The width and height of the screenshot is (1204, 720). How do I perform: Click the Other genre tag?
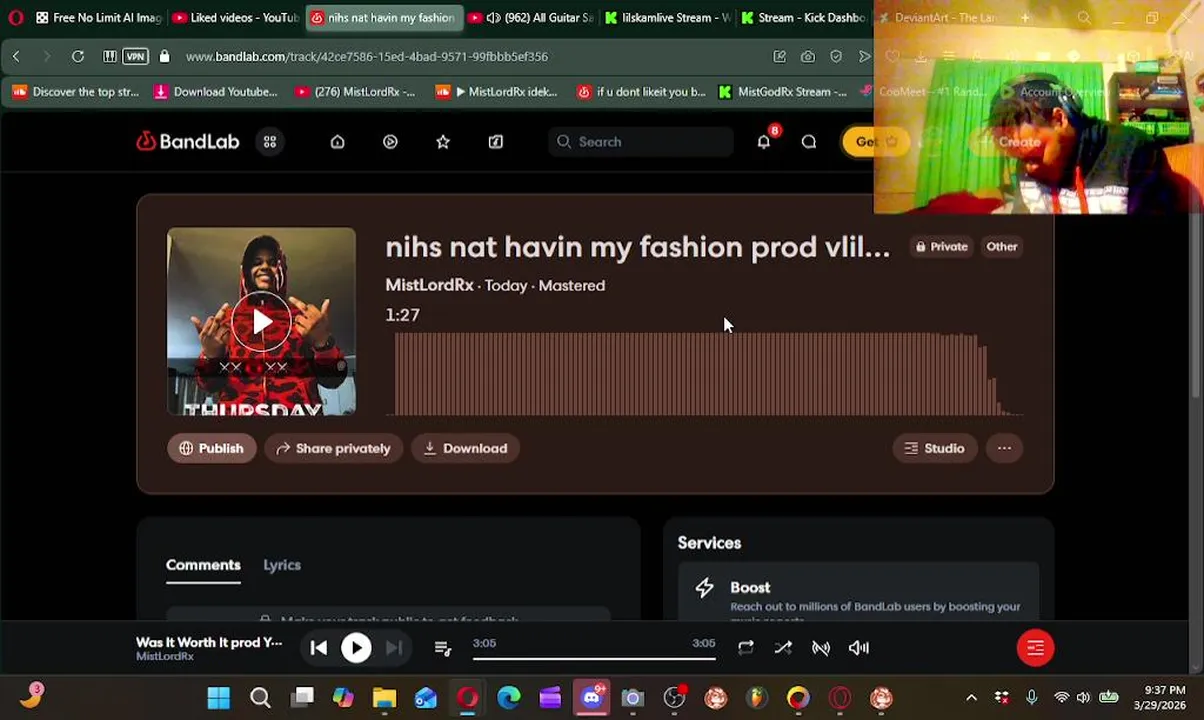[1002, 247]
